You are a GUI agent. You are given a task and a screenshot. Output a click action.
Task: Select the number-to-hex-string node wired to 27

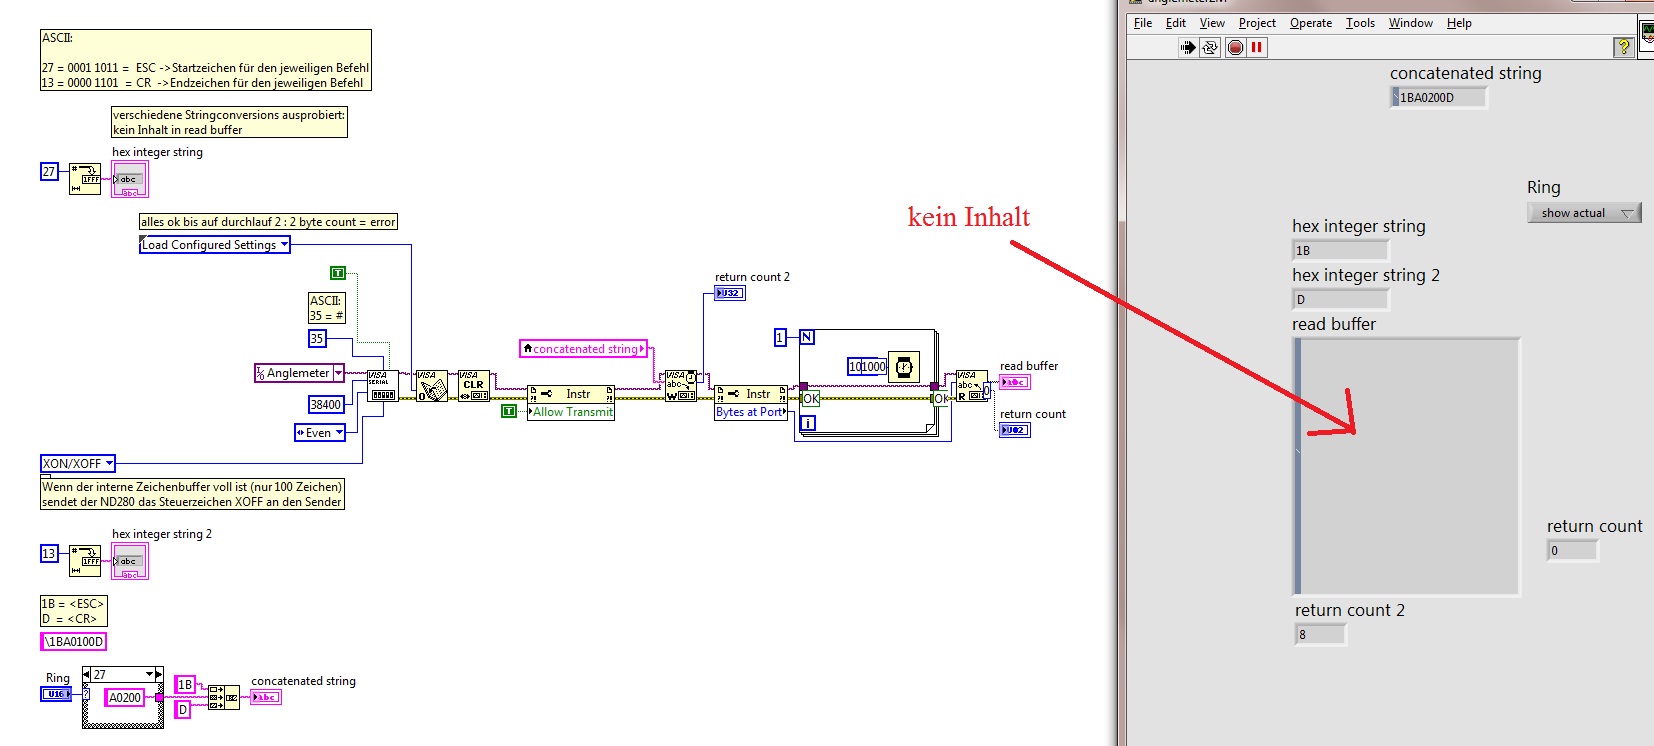coord(85,180)
